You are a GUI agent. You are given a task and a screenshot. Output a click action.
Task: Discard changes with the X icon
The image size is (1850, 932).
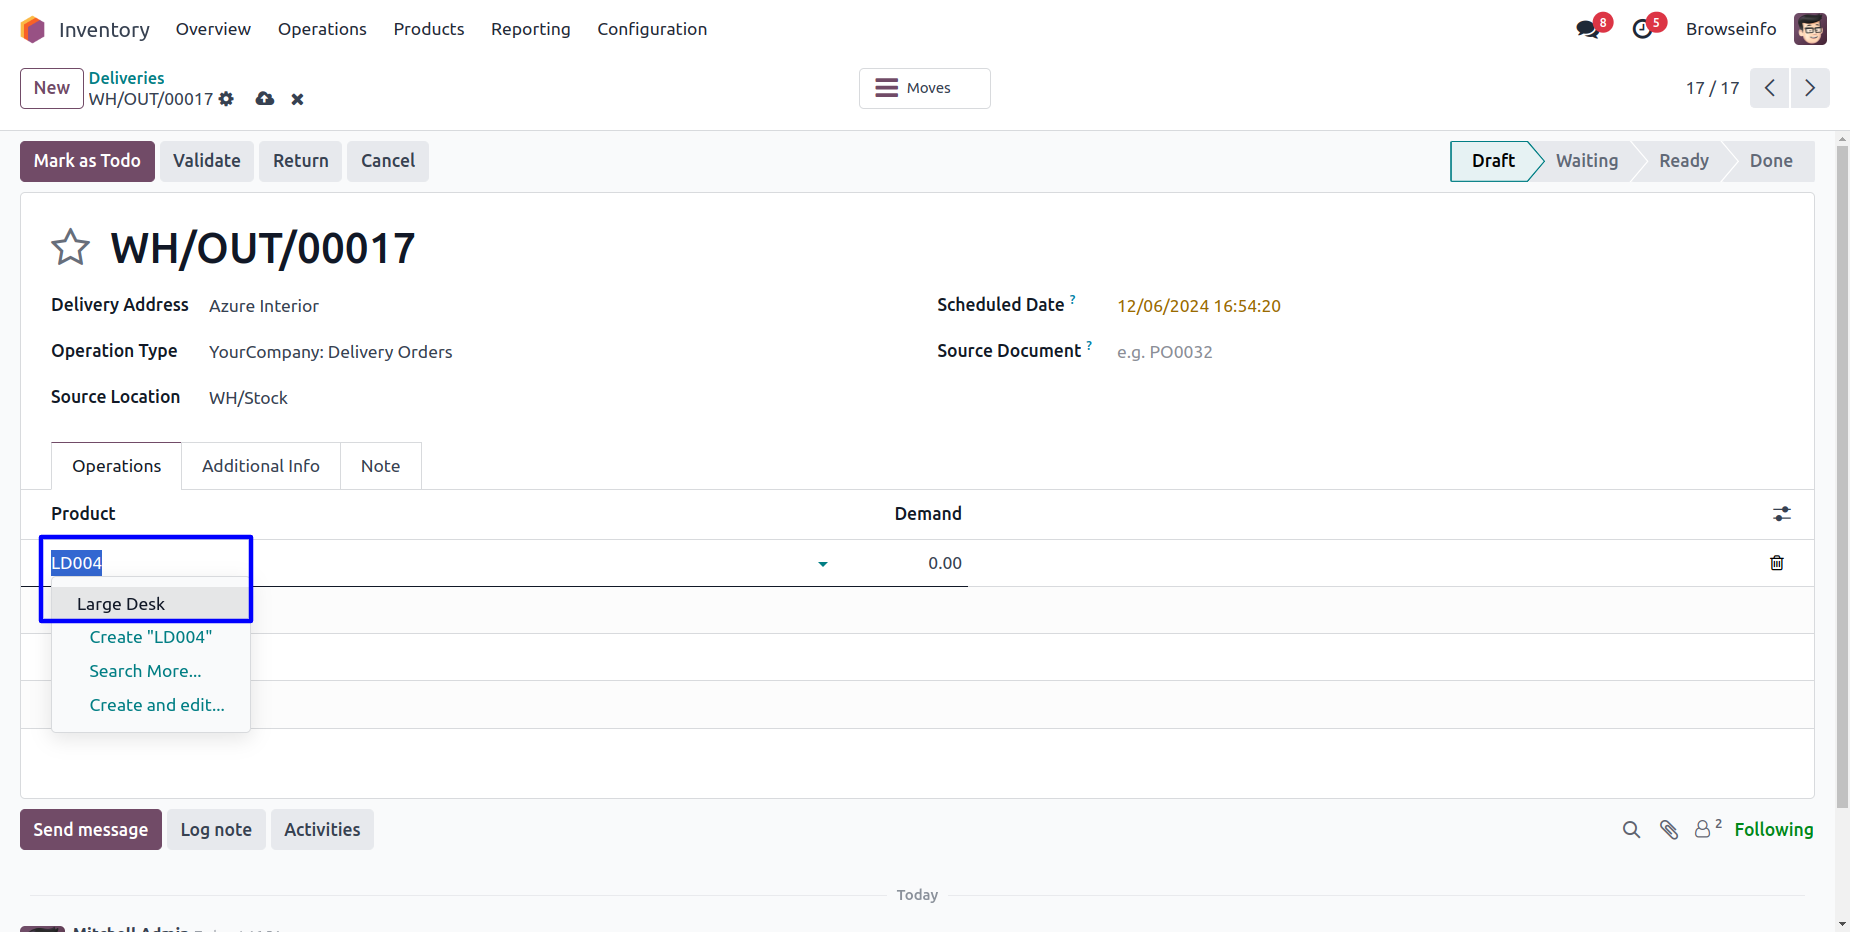(x=297, y=99)
